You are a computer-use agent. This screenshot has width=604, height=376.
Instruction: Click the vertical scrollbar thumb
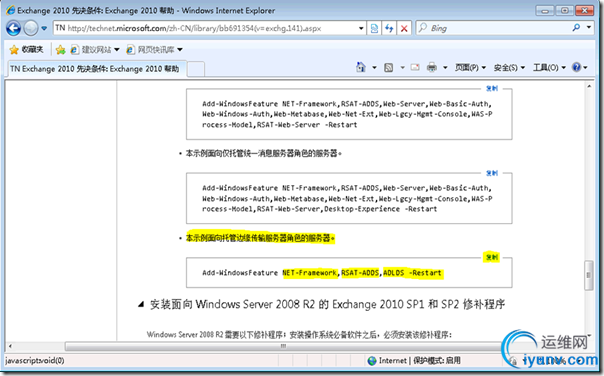(589, 275)
